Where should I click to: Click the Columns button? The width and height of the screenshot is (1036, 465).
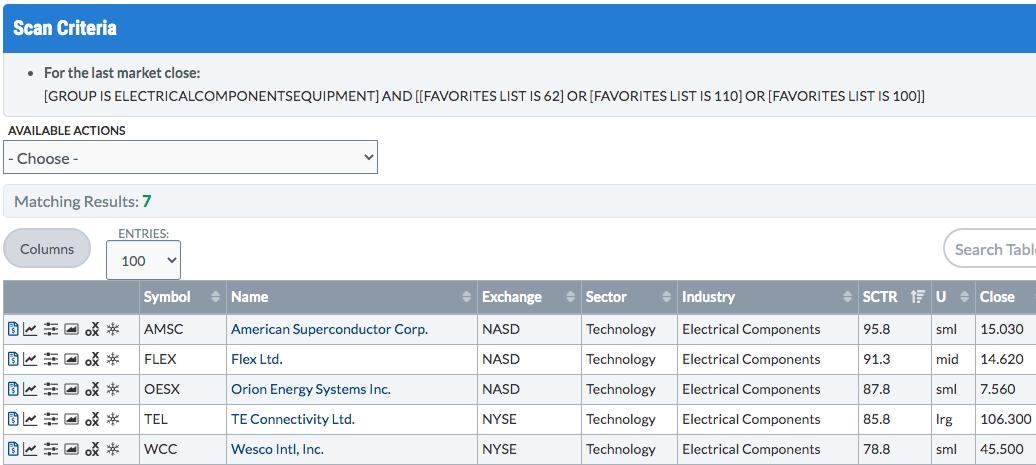(x=47, y=249)
